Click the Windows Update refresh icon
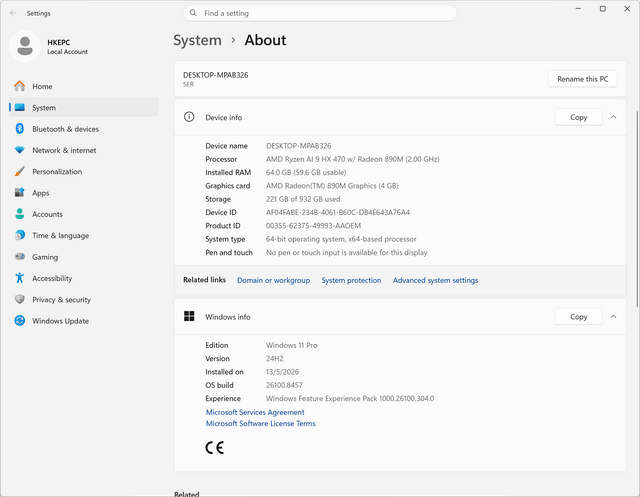 tap(20, 321)
